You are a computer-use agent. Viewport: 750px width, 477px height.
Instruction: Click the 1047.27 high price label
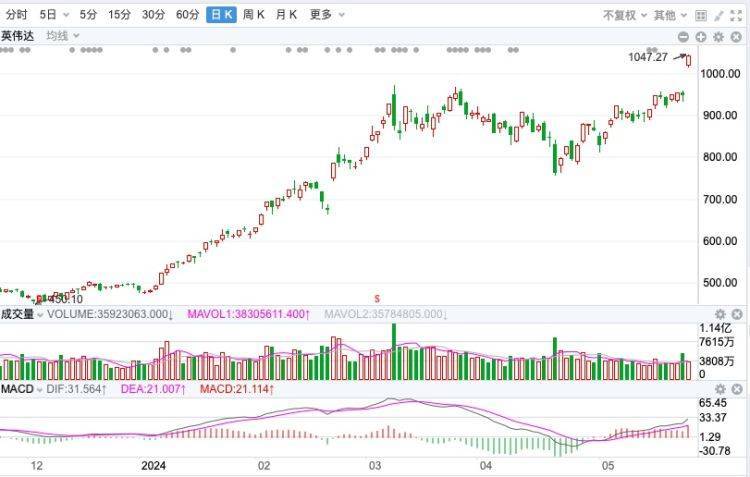point(648,57)
